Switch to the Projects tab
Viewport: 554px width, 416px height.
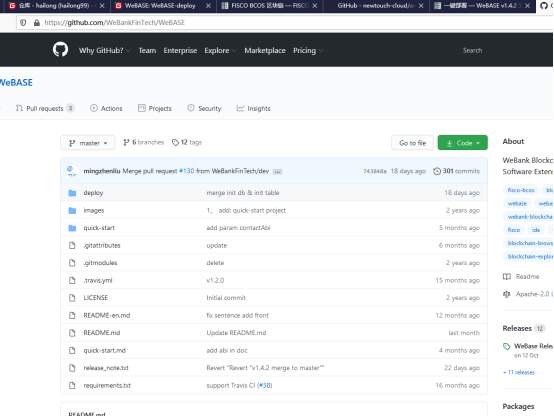(x=155, y=109)
